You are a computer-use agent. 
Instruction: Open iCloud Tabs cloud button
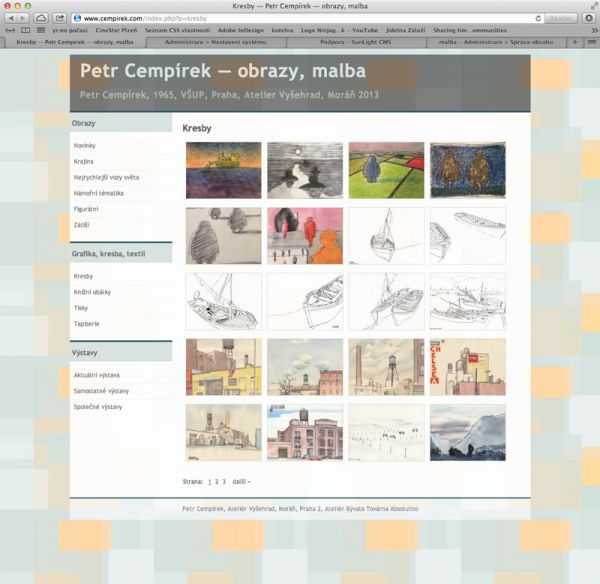coord(41,18)
